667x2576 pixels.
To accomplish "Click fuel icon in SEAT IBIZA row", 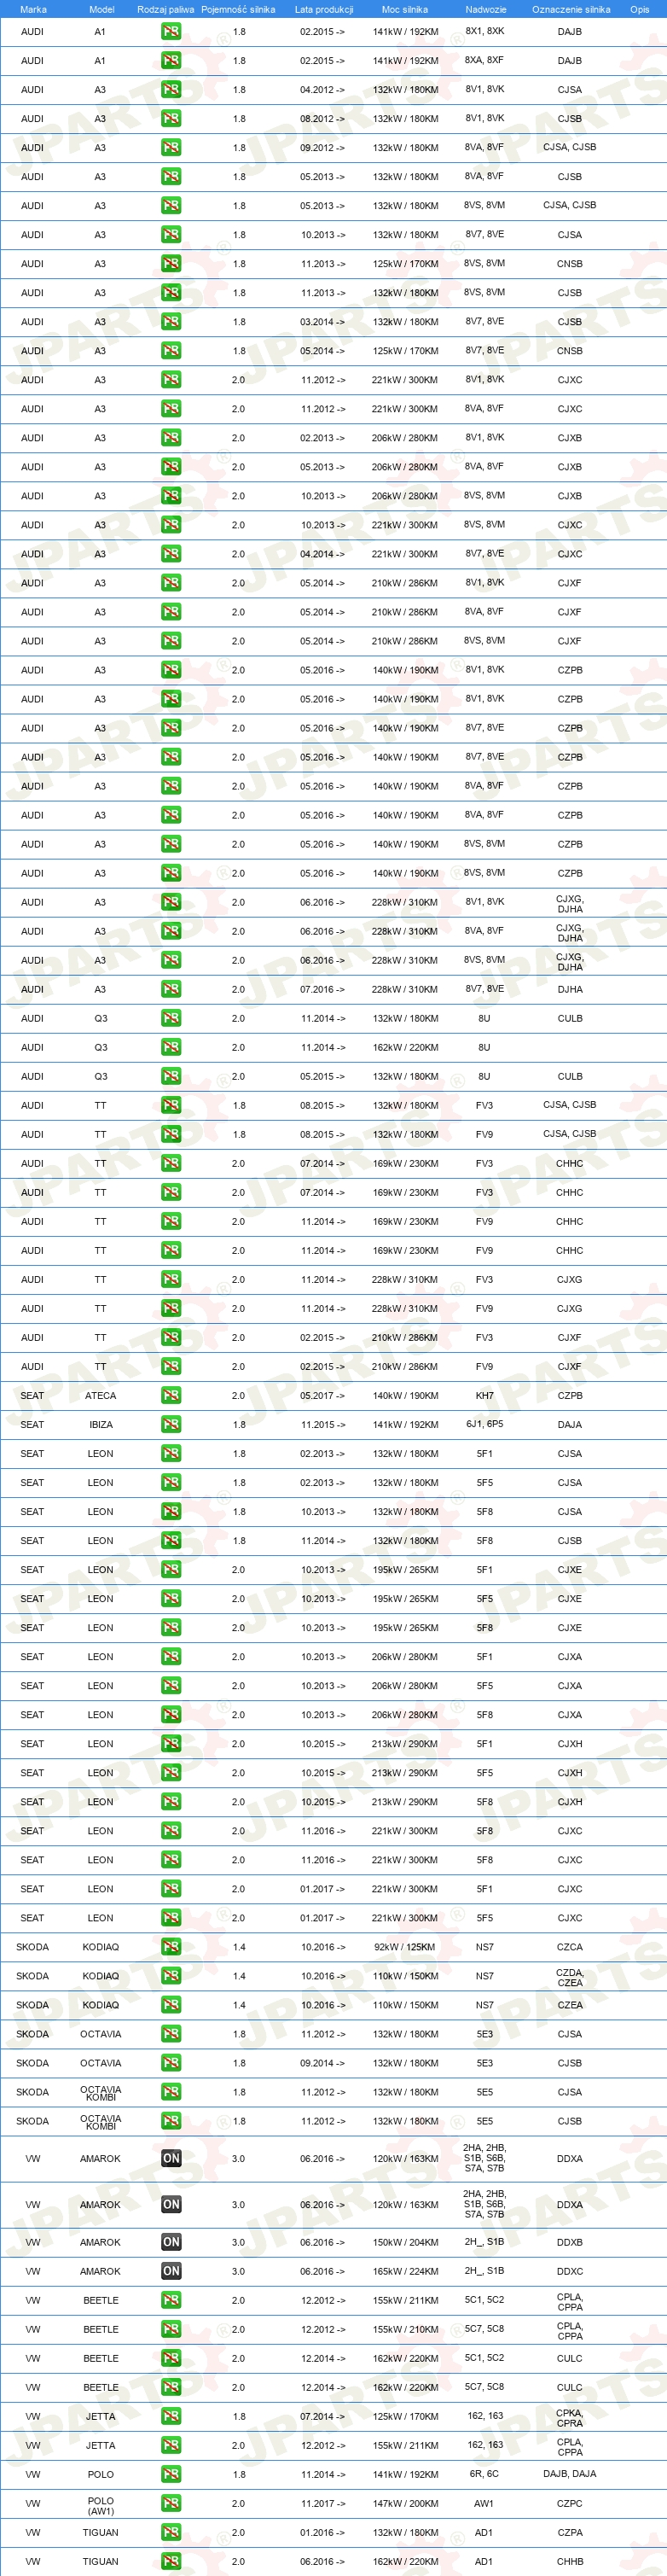I will (171, 1424).
